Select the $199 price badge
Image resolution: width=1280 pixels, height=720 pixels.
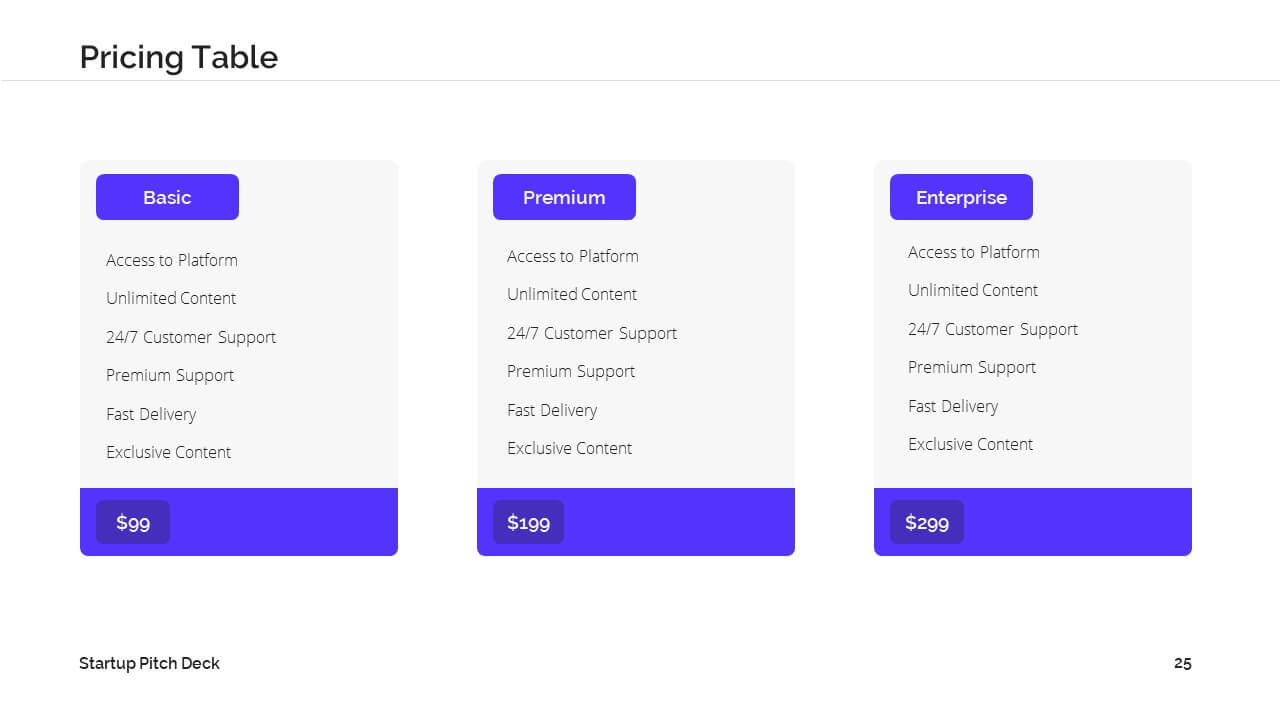pos(528,522)
